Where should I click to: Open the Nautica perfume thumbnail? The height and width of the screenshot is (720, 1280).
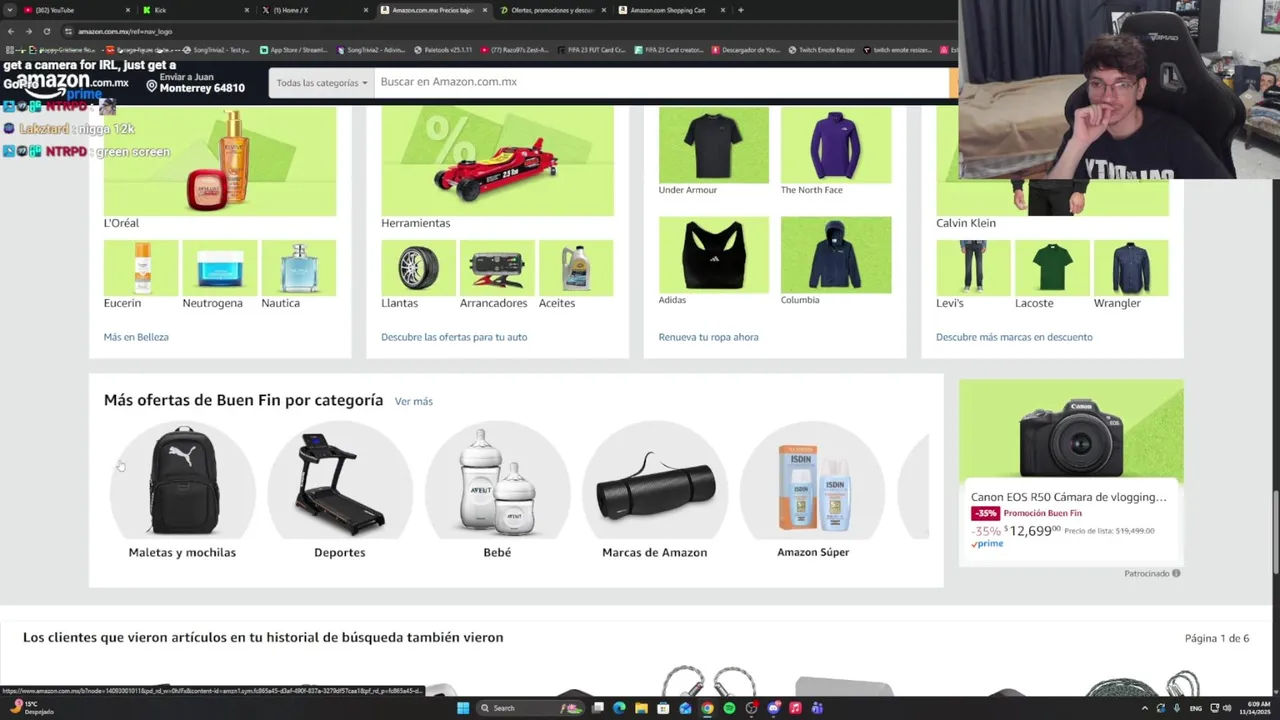[298, 268]
